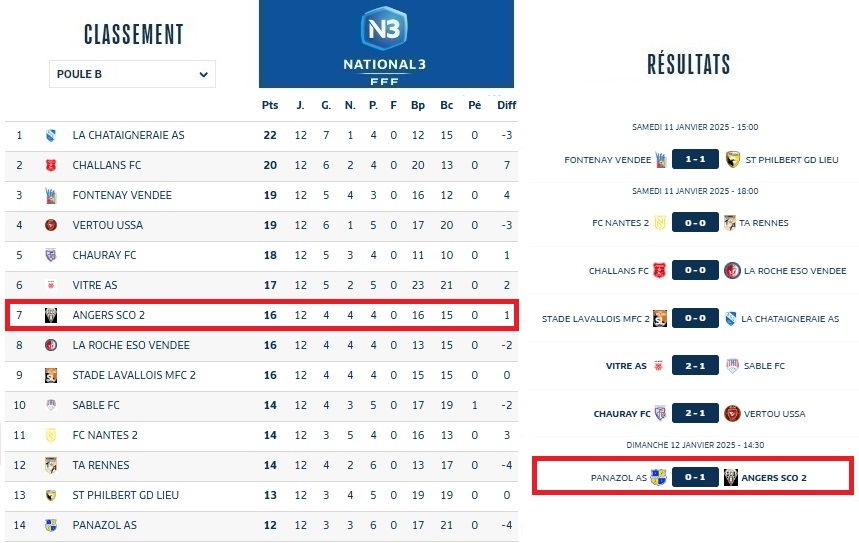Click the Sable FC crest in results
Screen dimensions: 859x543
731,366
